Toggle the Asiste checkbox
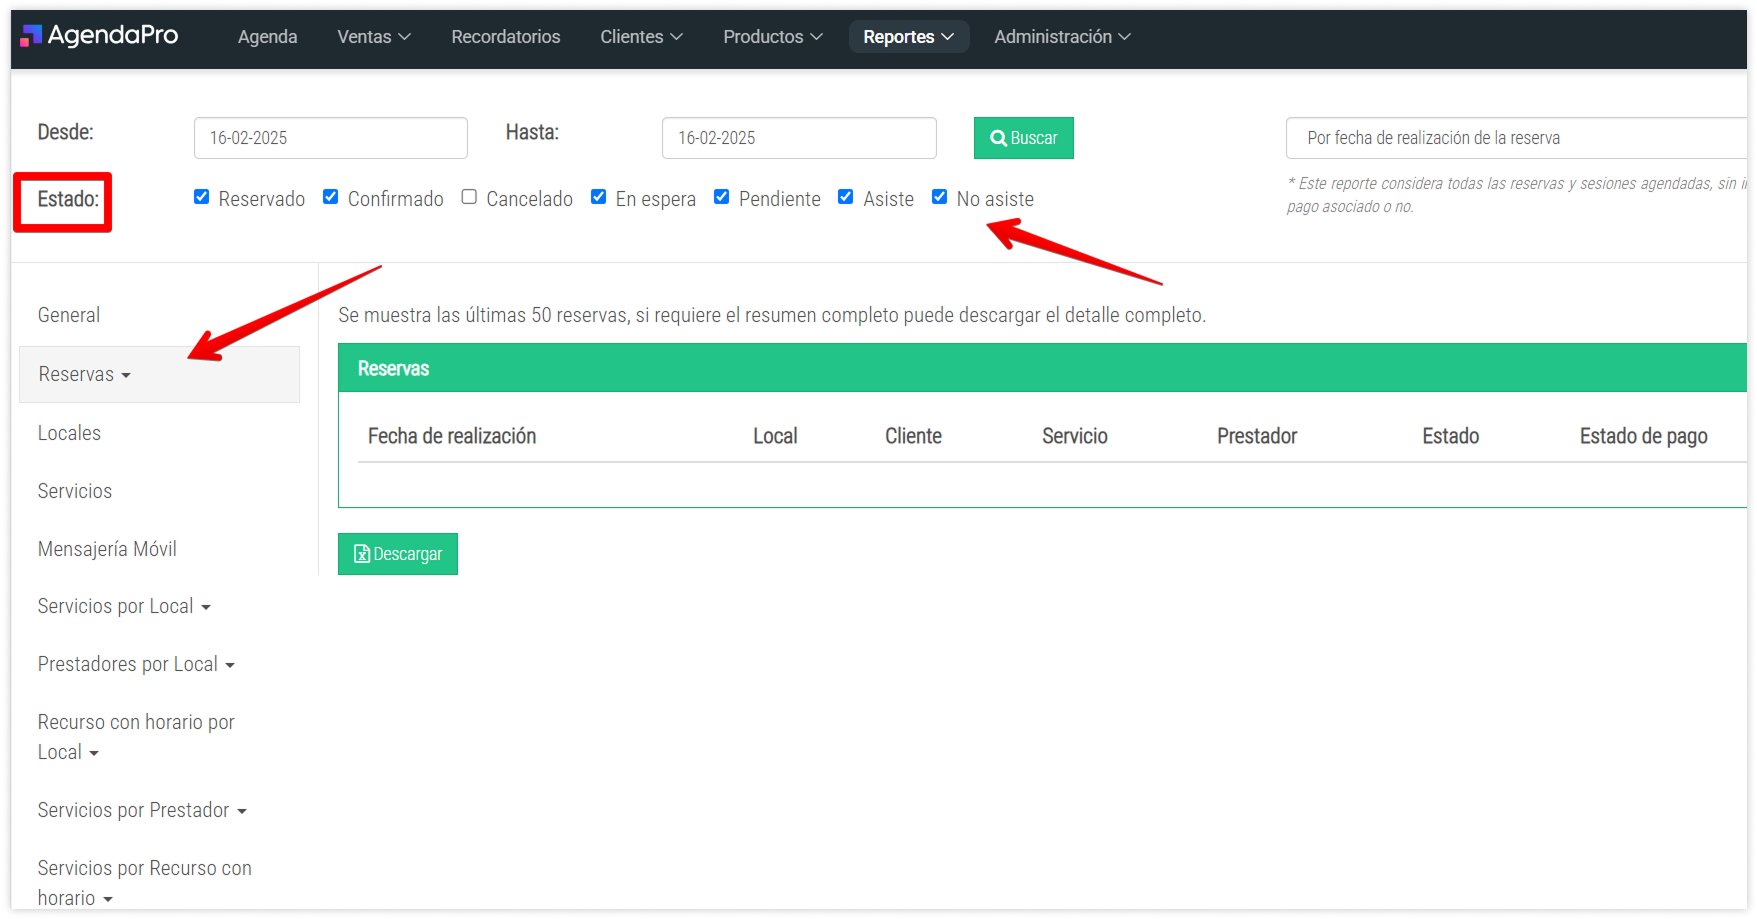Viewport: 1757px width, 919px height. [845, 197]
